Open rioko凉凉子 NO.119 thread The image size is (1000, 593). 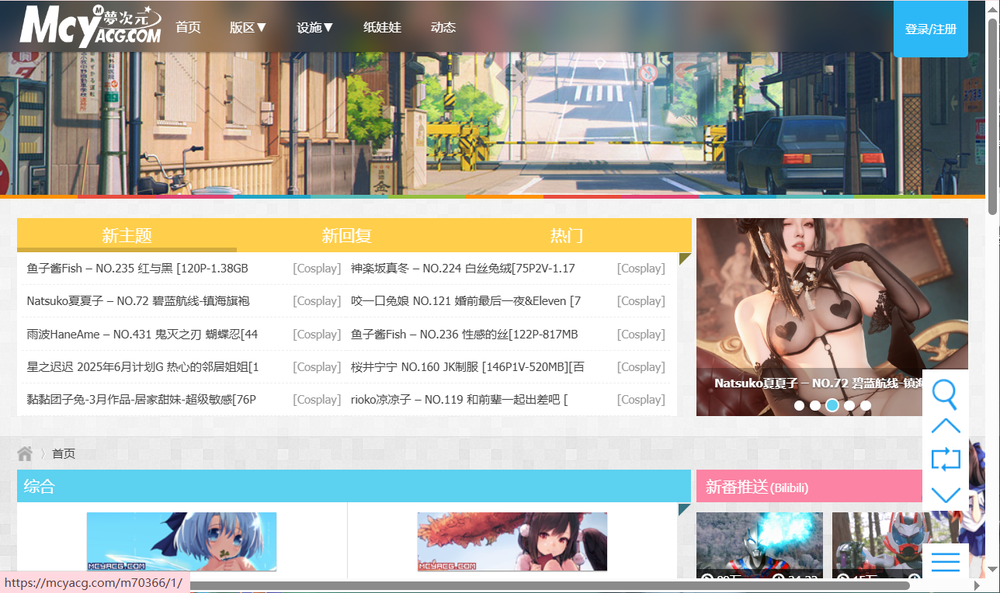pos(459,400)
